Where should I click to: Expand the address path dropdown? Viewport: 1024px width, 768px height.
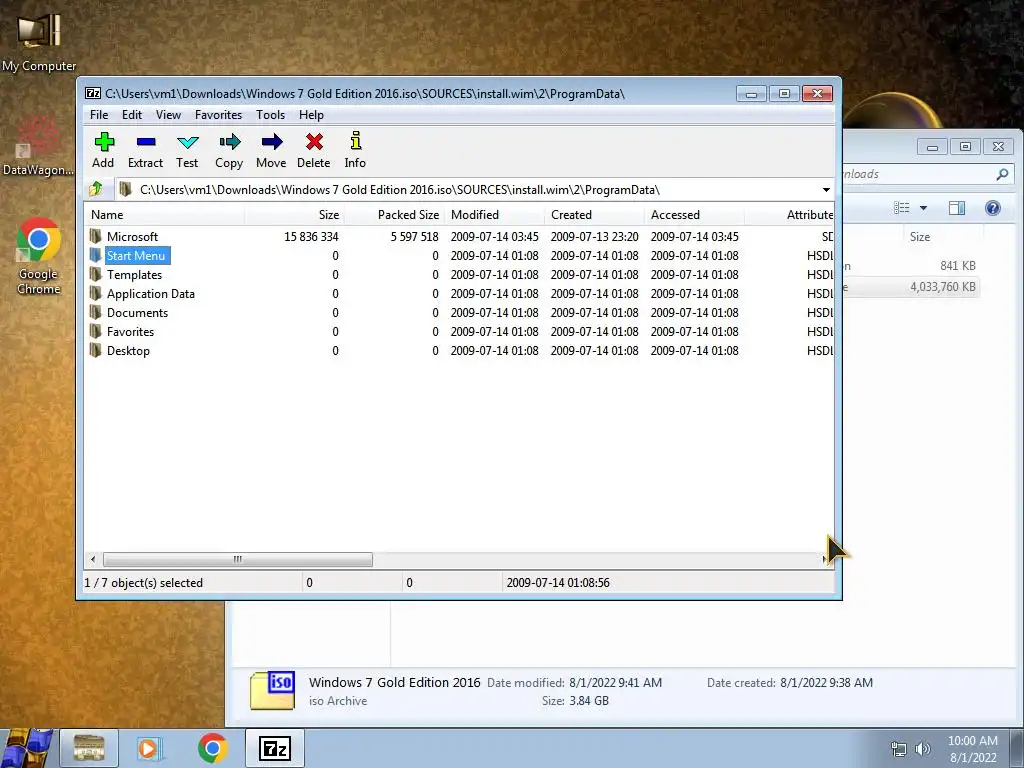[x=826, y=189]
